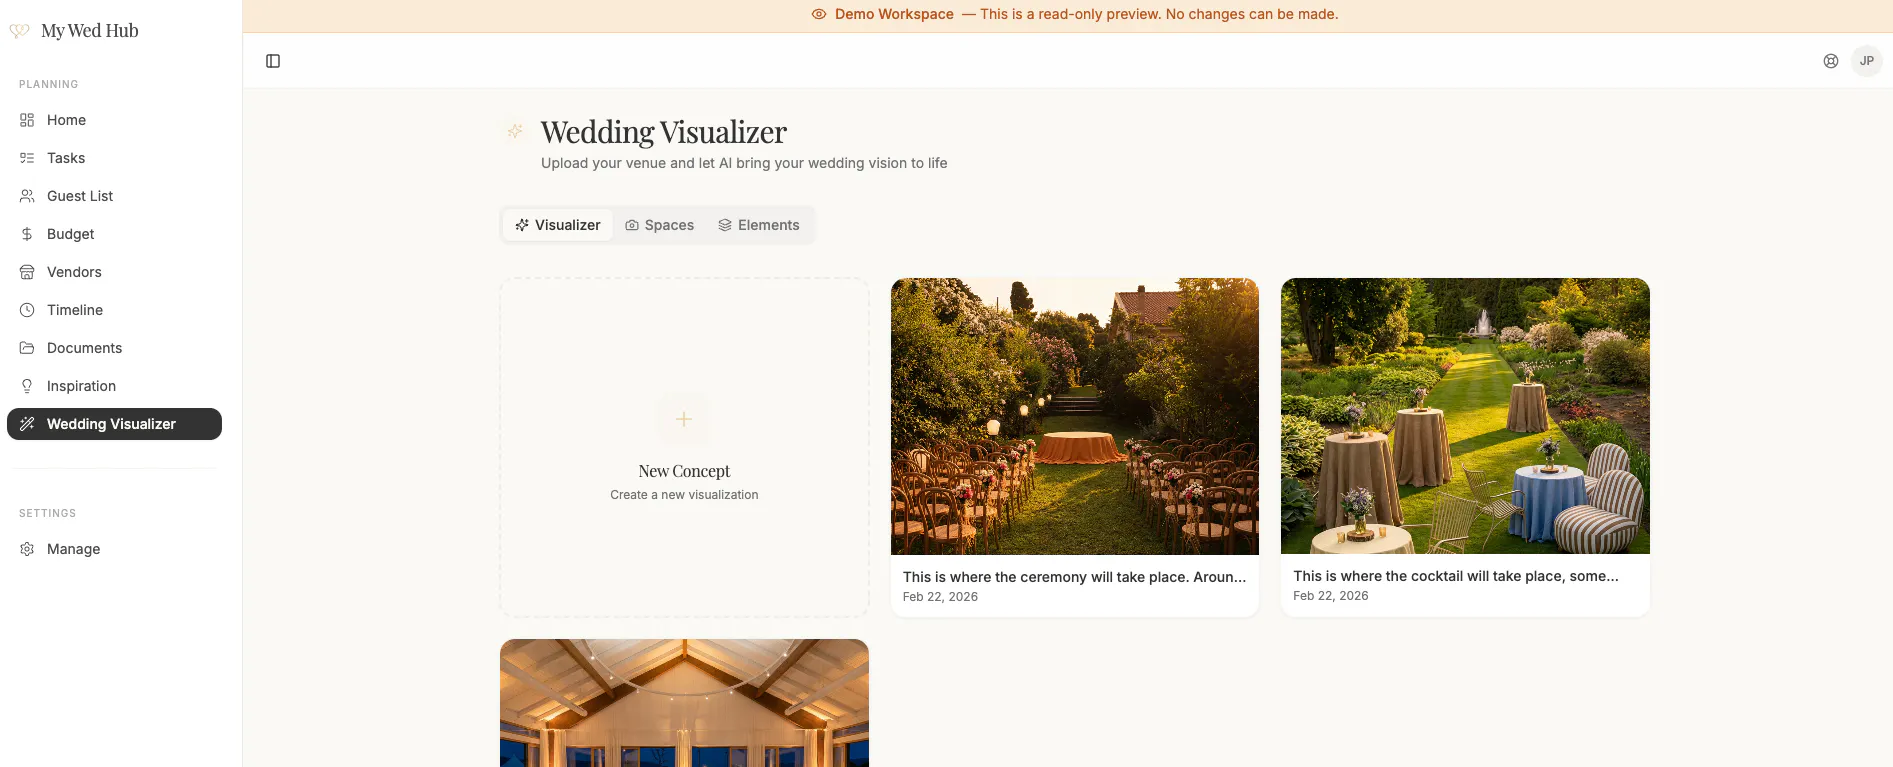Click the Demo Workspace banner label
Screen dimensions: 1893x767
(894, 14)
